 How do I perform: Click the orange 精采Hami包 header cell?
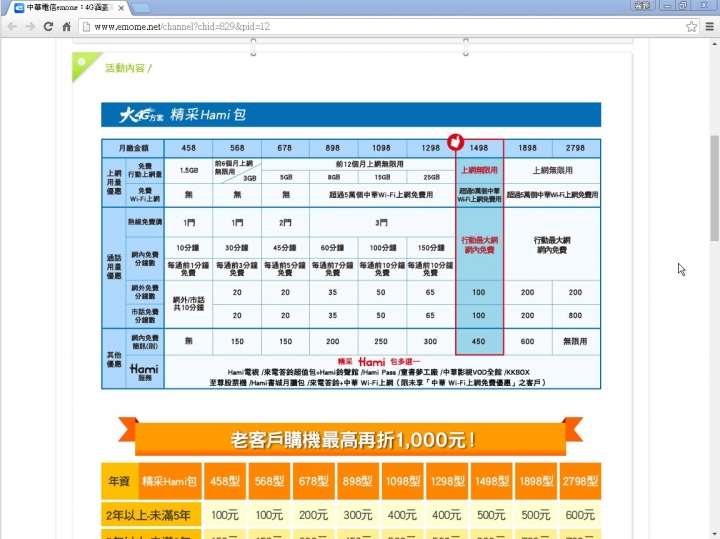[170, 481]
